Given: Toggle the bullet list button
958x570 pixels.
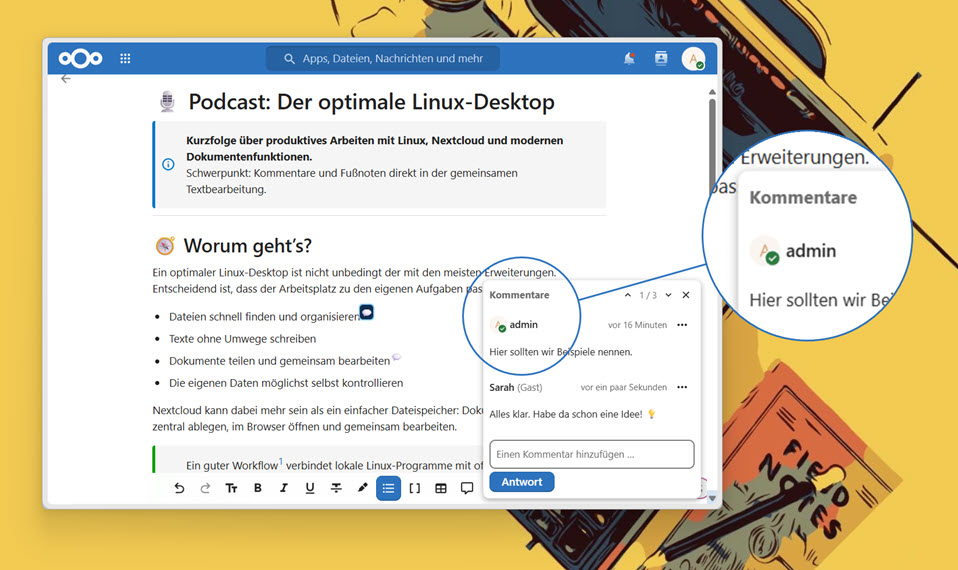Looking at the screenshot, I should pos(389,488).
